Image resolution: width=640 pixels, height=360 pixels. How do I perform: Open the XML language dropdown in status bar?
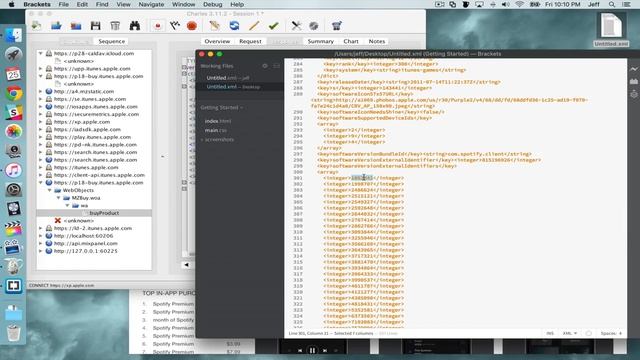(x=570, y=333)
